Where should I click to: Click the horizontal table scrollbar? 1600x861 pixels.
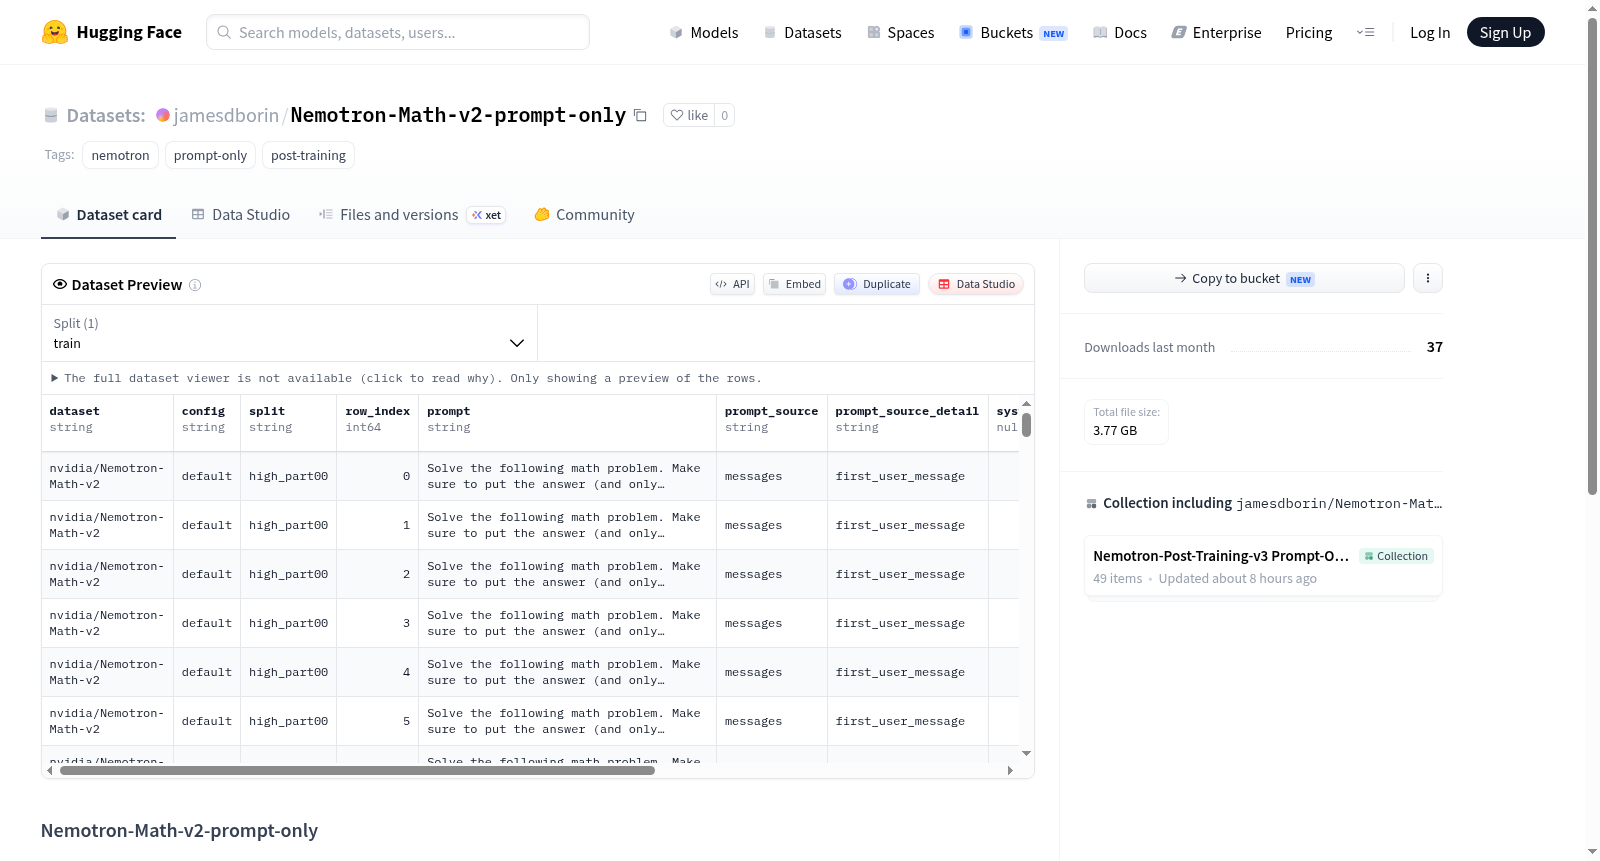pyautogui.click(x=357, y=771)
